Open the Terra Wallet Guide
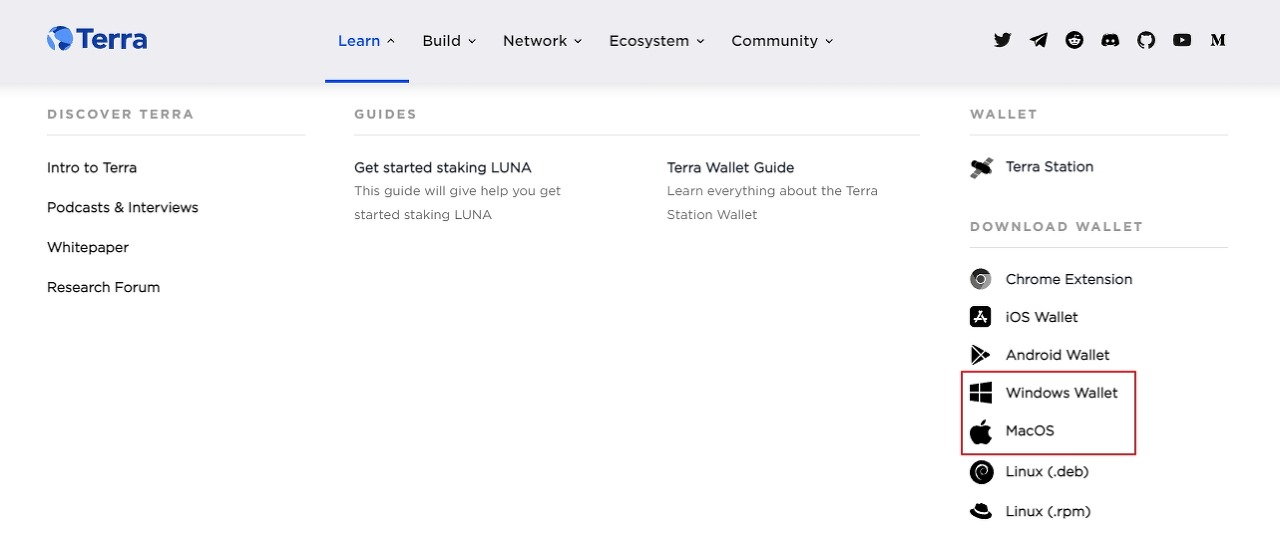This screenshot has width=1280, height=553. coord(731,167)
